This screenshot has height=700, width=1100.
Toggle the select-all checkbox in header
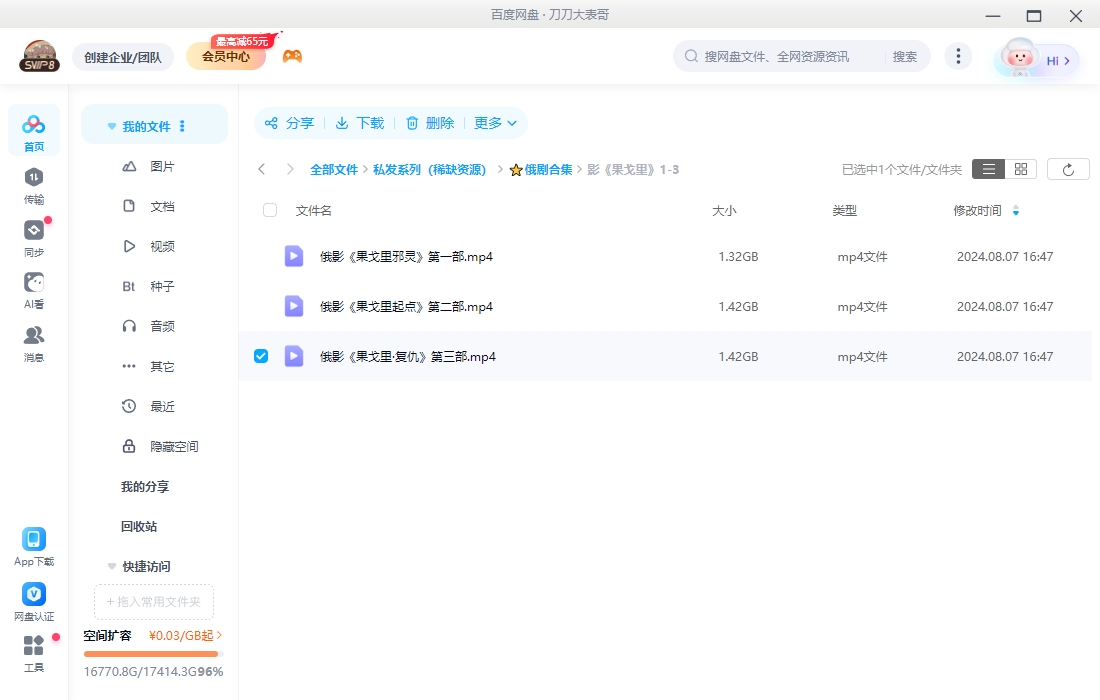270,210
